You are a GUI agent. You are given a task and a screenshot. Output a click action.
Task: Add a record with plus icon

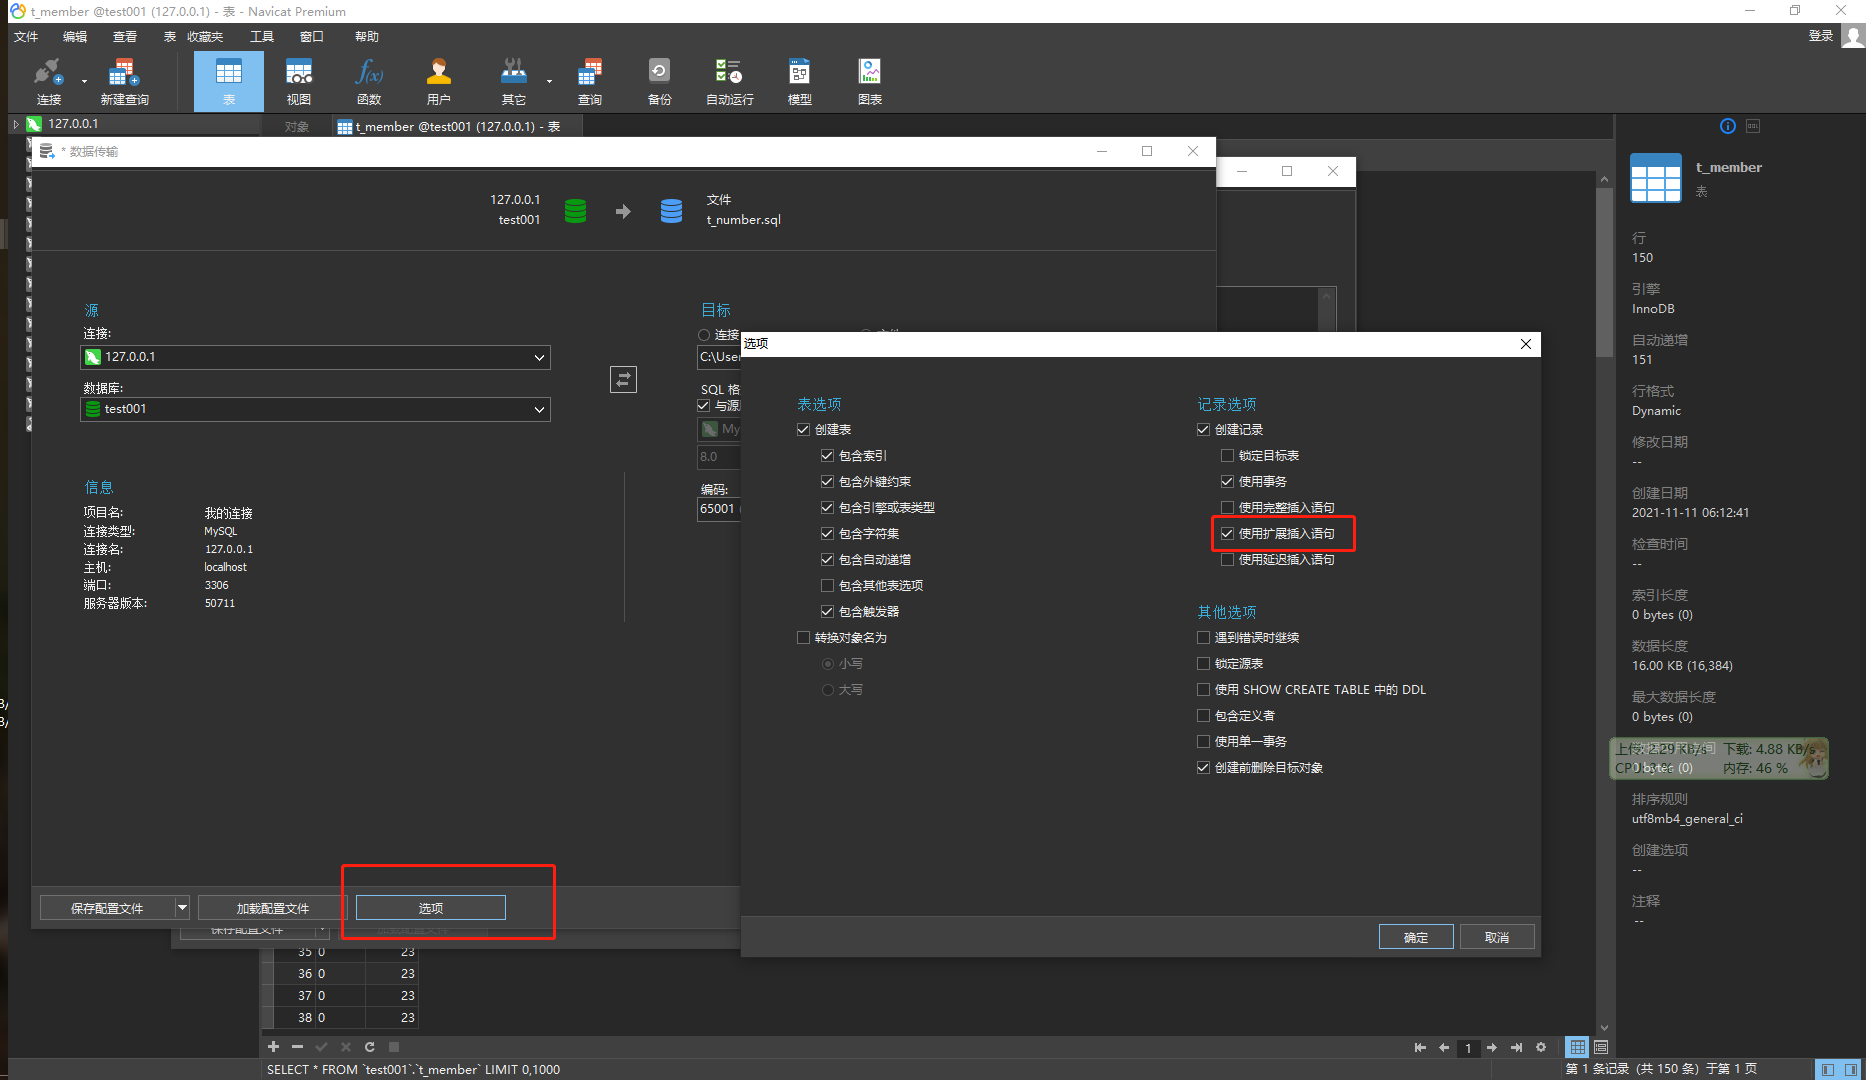pos(273,1047)
